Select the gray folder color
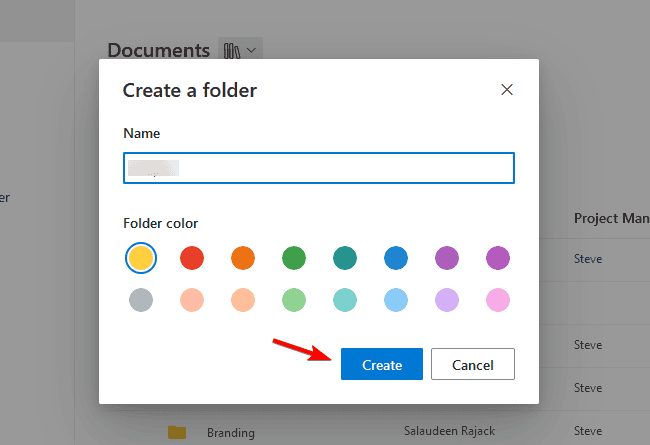Screen dimensions: 650x445 click(141, 299)
